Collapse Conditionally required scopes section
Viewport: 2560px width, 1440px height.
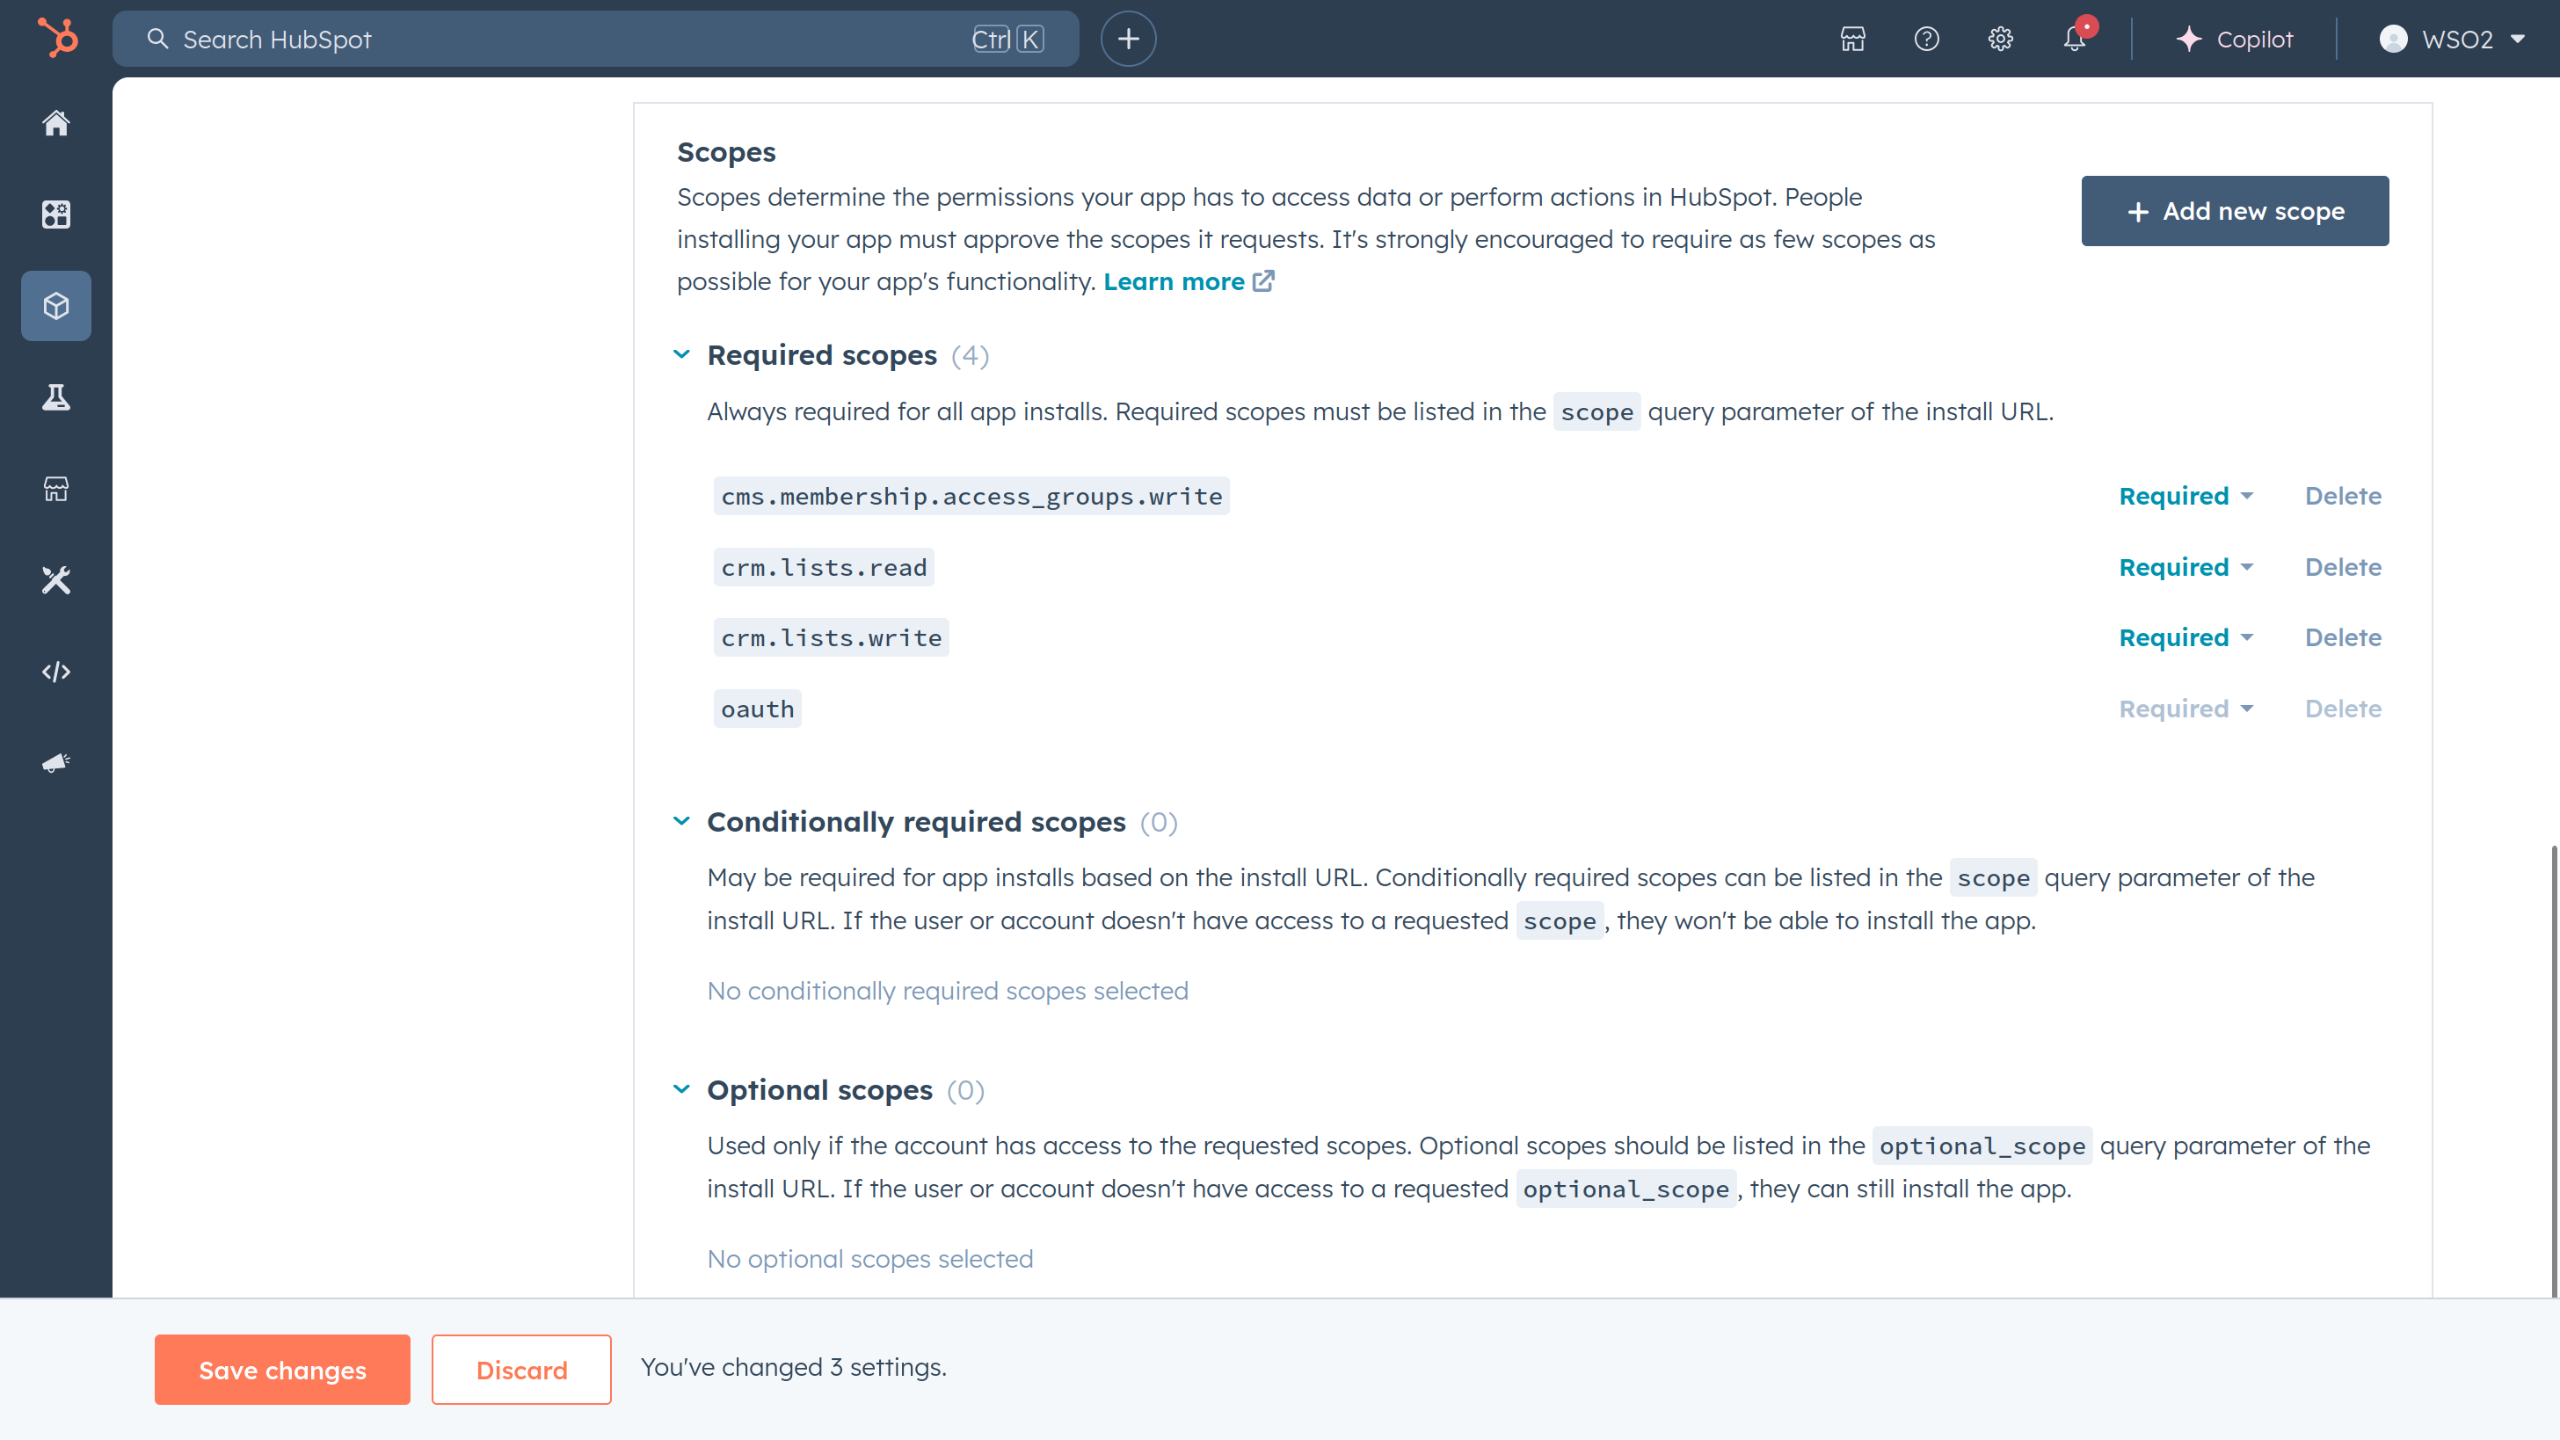pos(682,821)
